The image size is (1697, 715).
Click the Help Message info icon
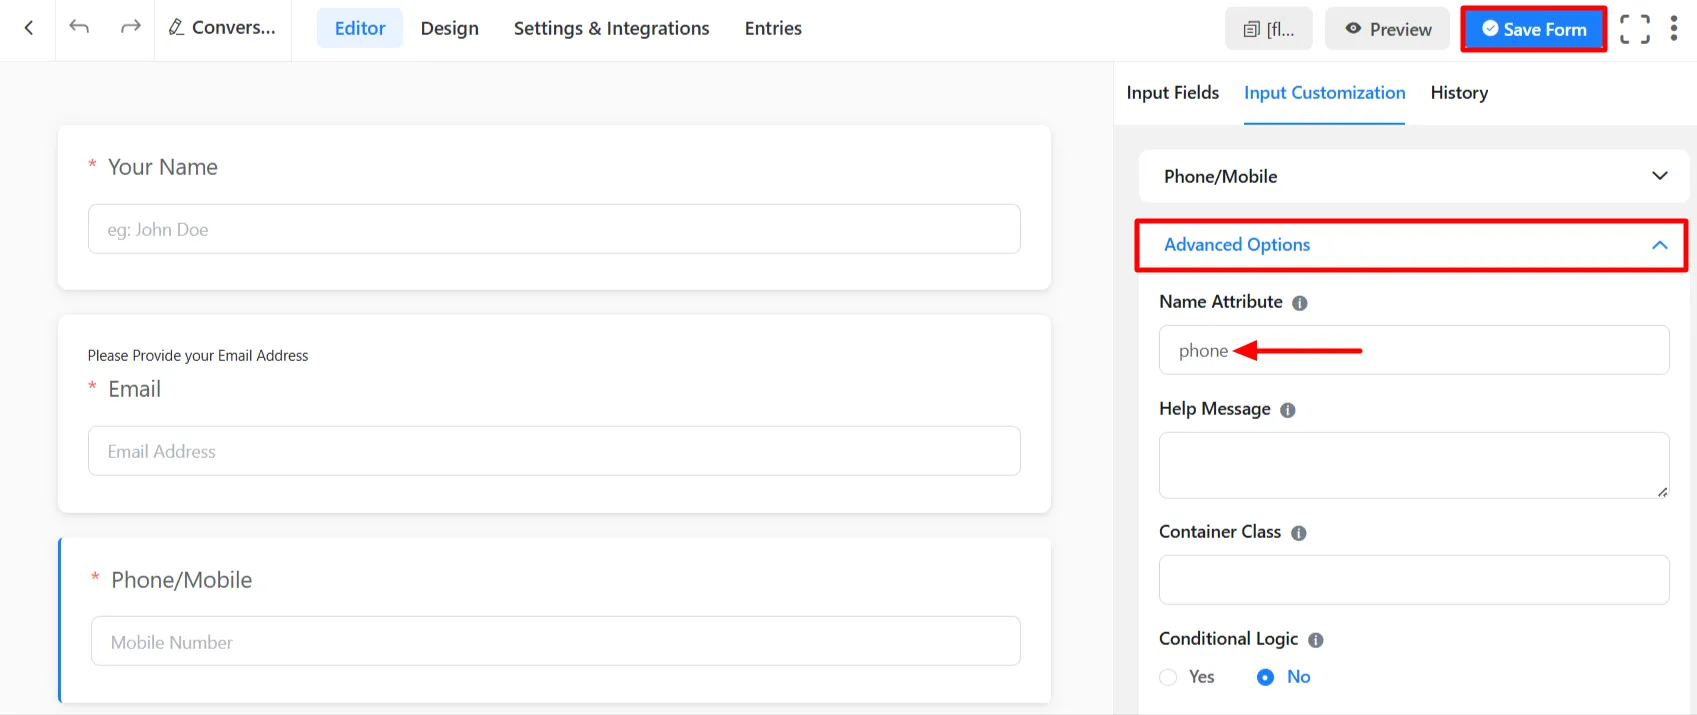tap(1287, 410)
